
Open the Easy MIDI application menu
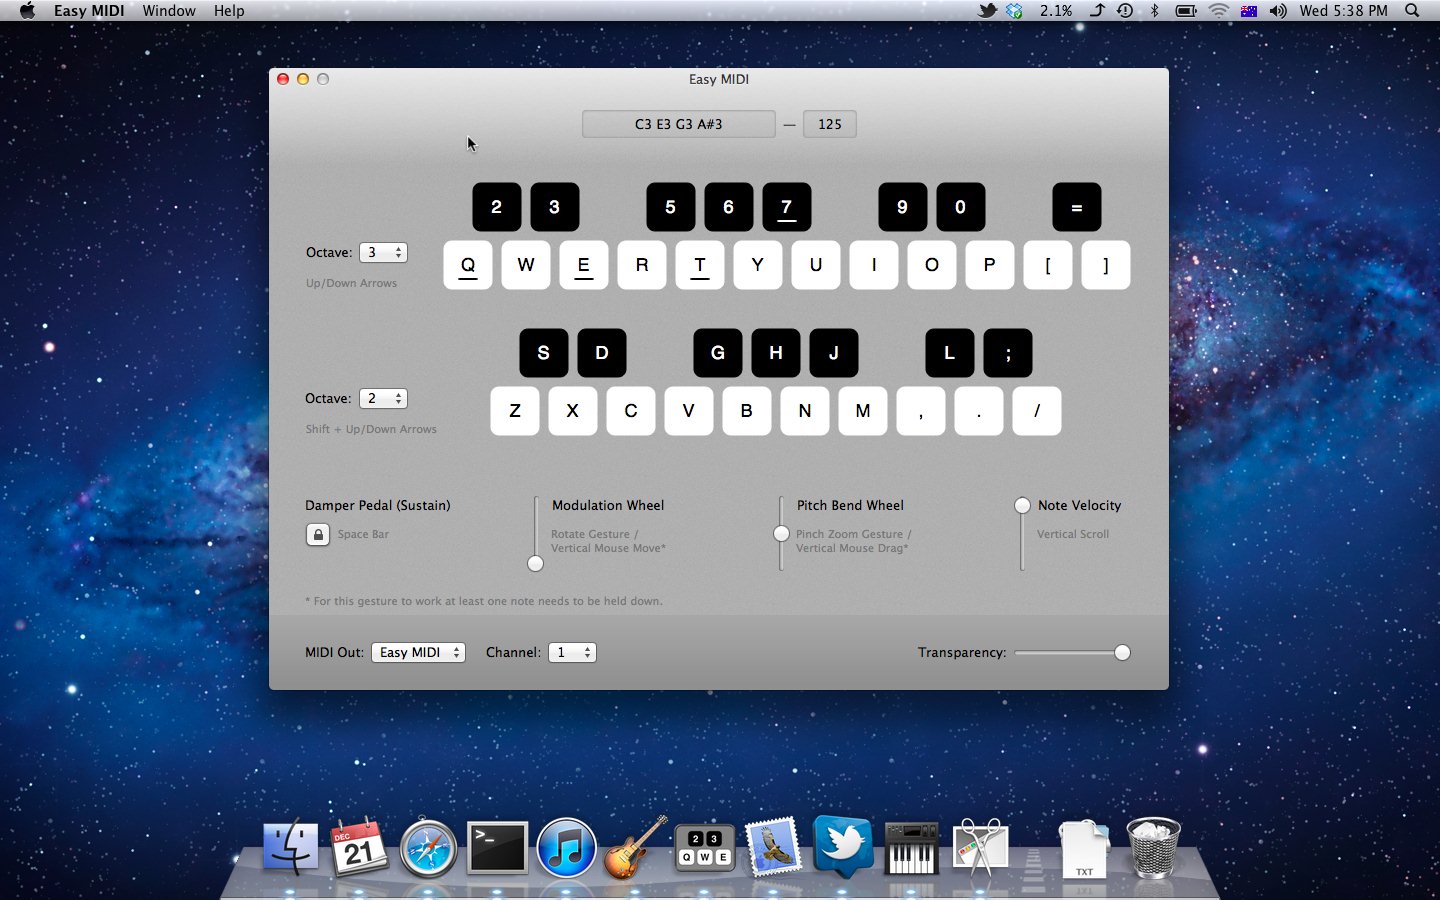(89, 11)
